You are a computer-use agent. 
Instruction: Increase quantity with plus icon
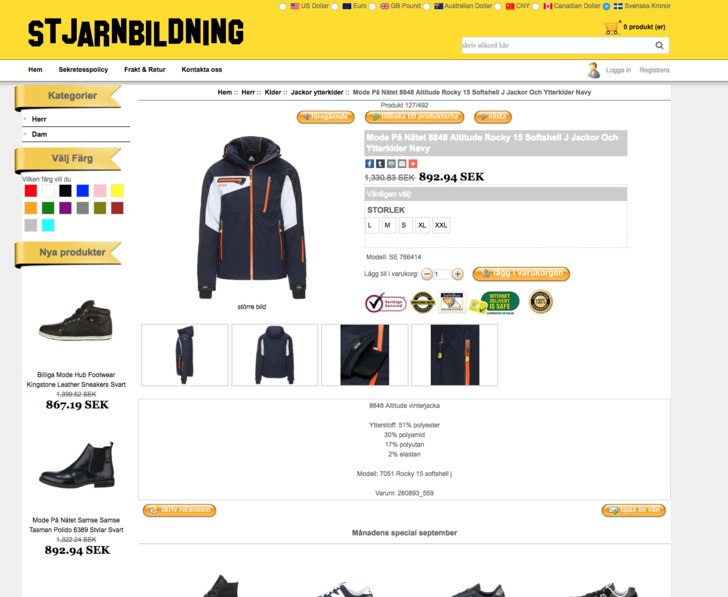457,274
